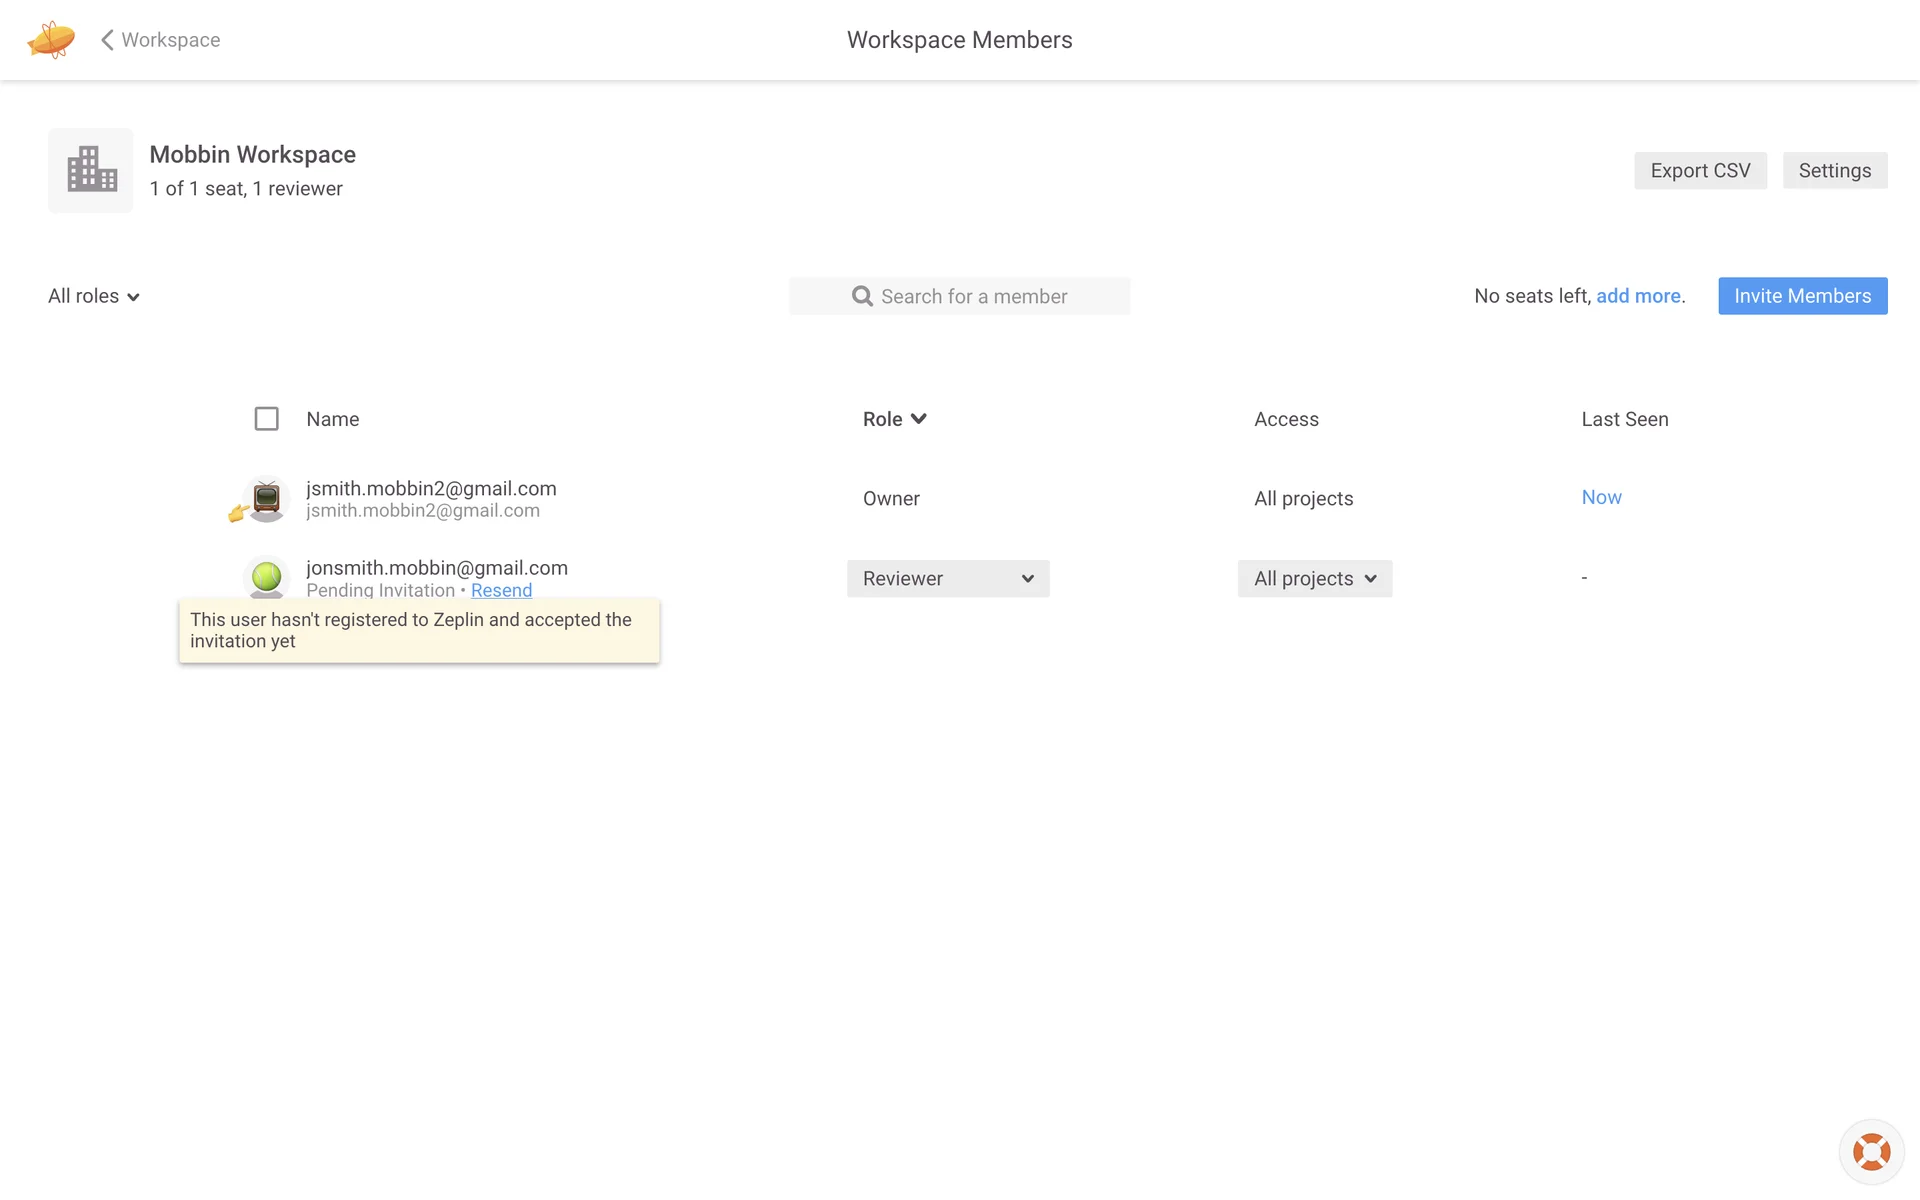Click jonsmith.mobbin tennis ball avatar
Screen dimensions: 1920x1200
click(x=266, y=577)
